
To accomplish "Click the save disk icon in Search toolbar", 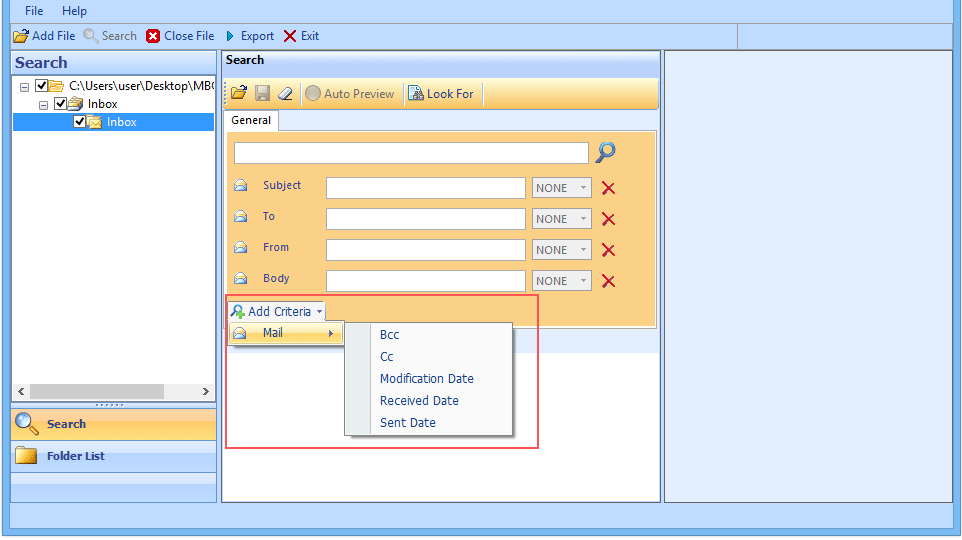I will (x=262, y=94).
